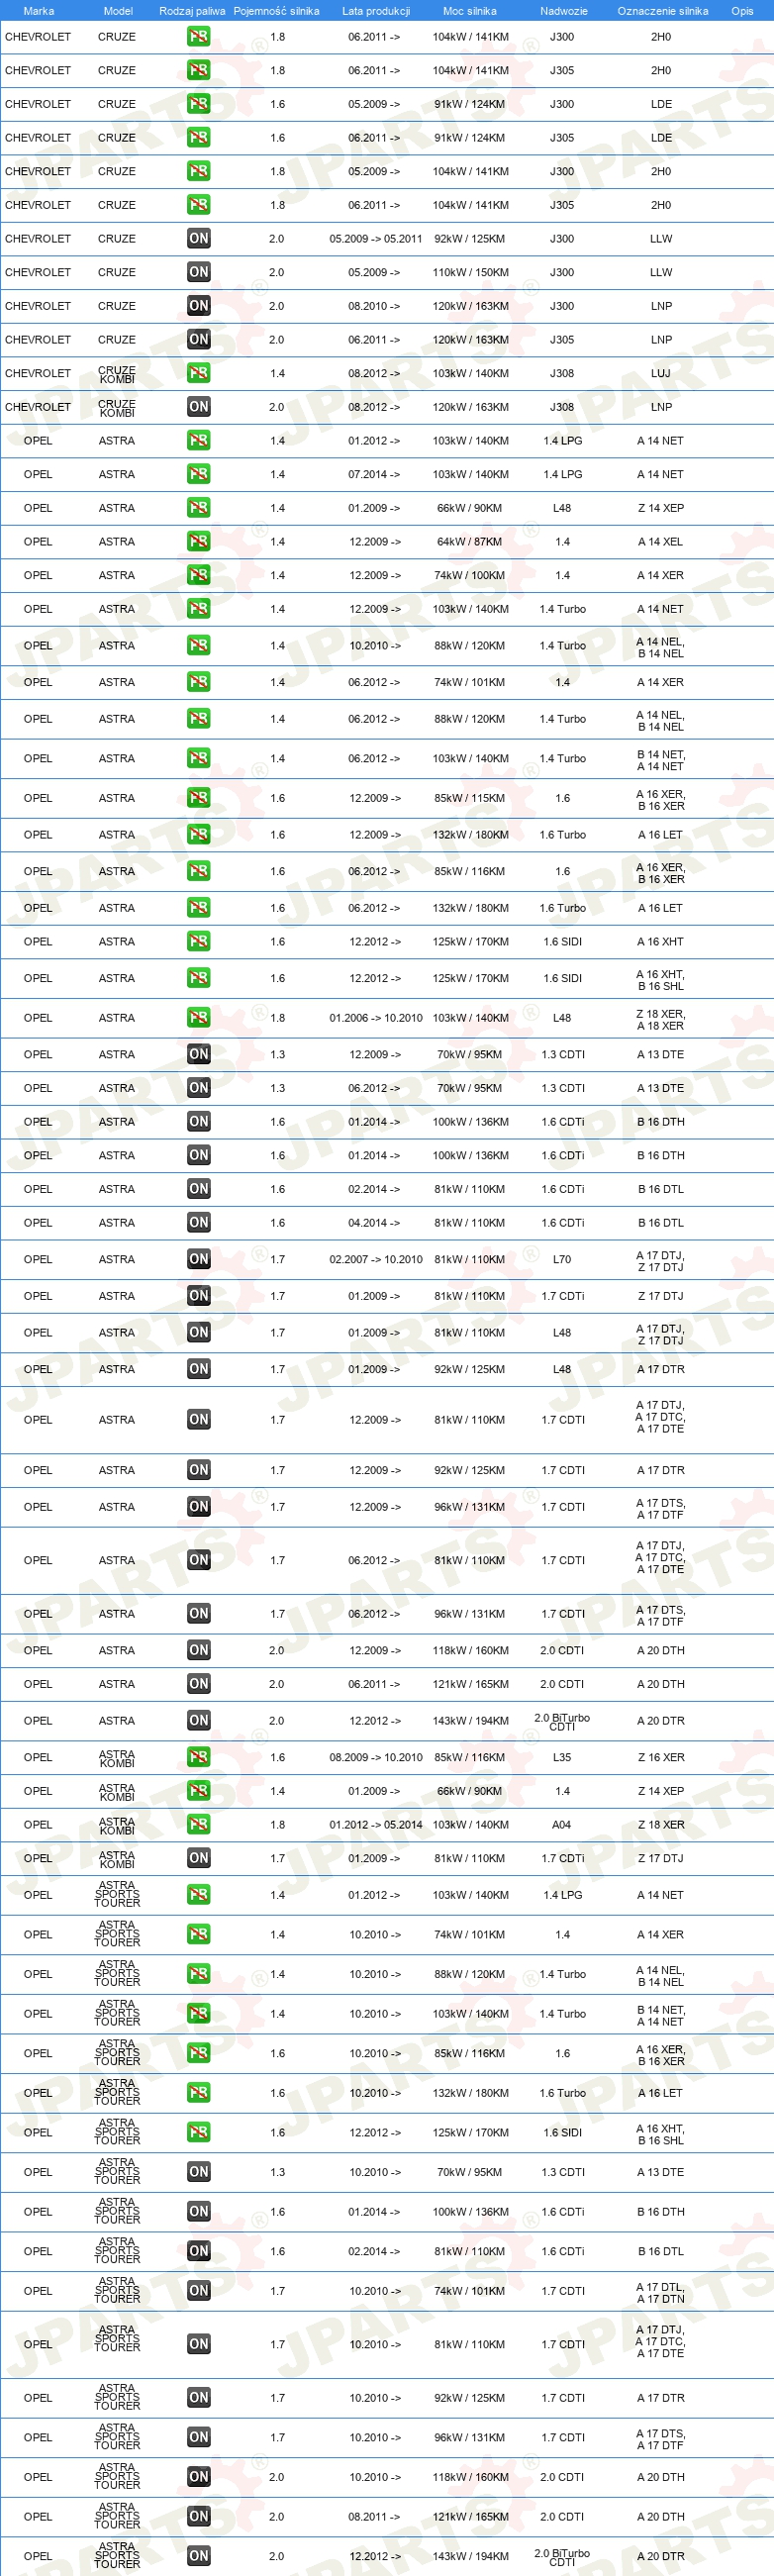Select the 02.2007 -> 10.2010 production years cell
This screenshot has width=774, height=2576.
click(376, 1260)
